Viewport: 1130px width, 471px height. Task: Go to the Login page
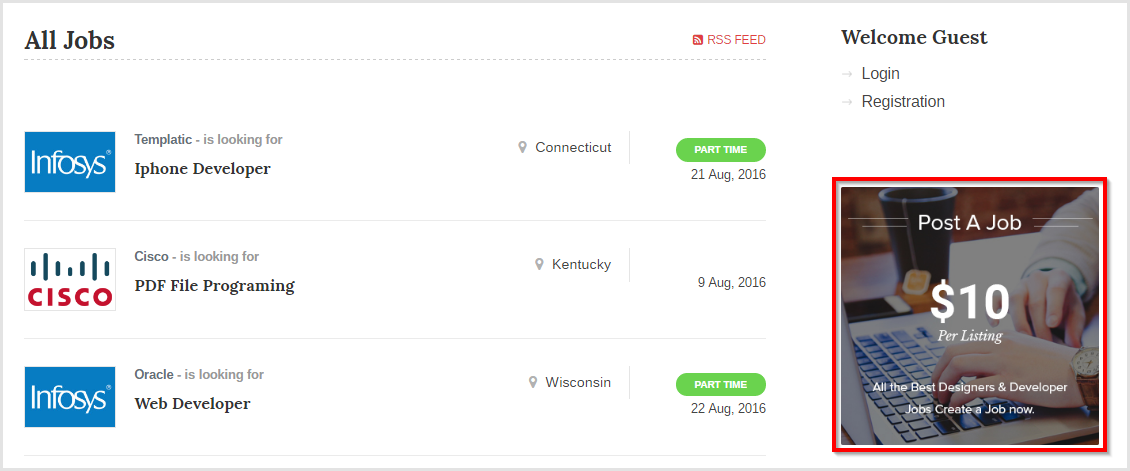click(880, 74)
